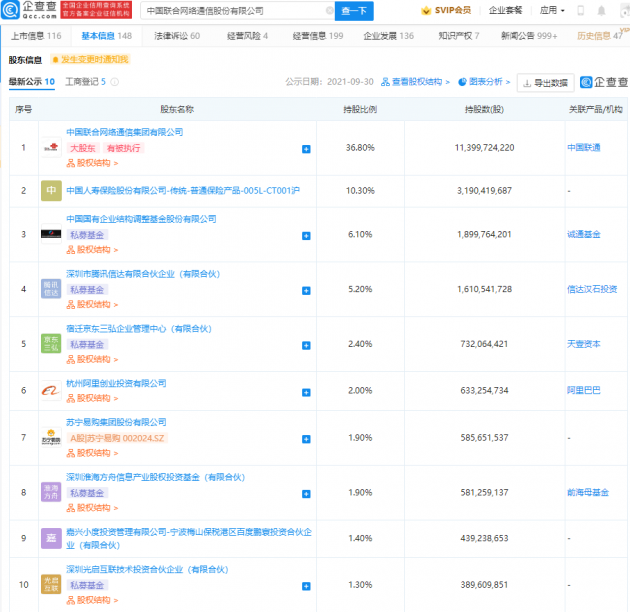Expand plus icon for 深圳光启互联 row
This screenshot has height=612, width=630.
click(306, 586)
